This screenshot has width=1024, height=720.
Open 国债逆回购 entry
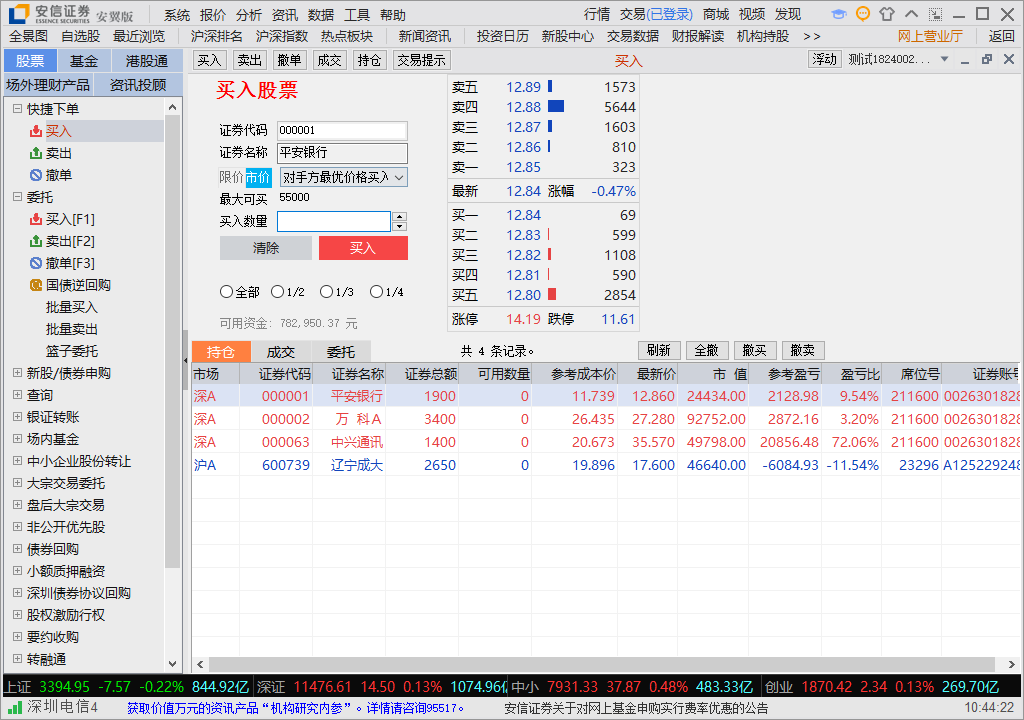70,285
